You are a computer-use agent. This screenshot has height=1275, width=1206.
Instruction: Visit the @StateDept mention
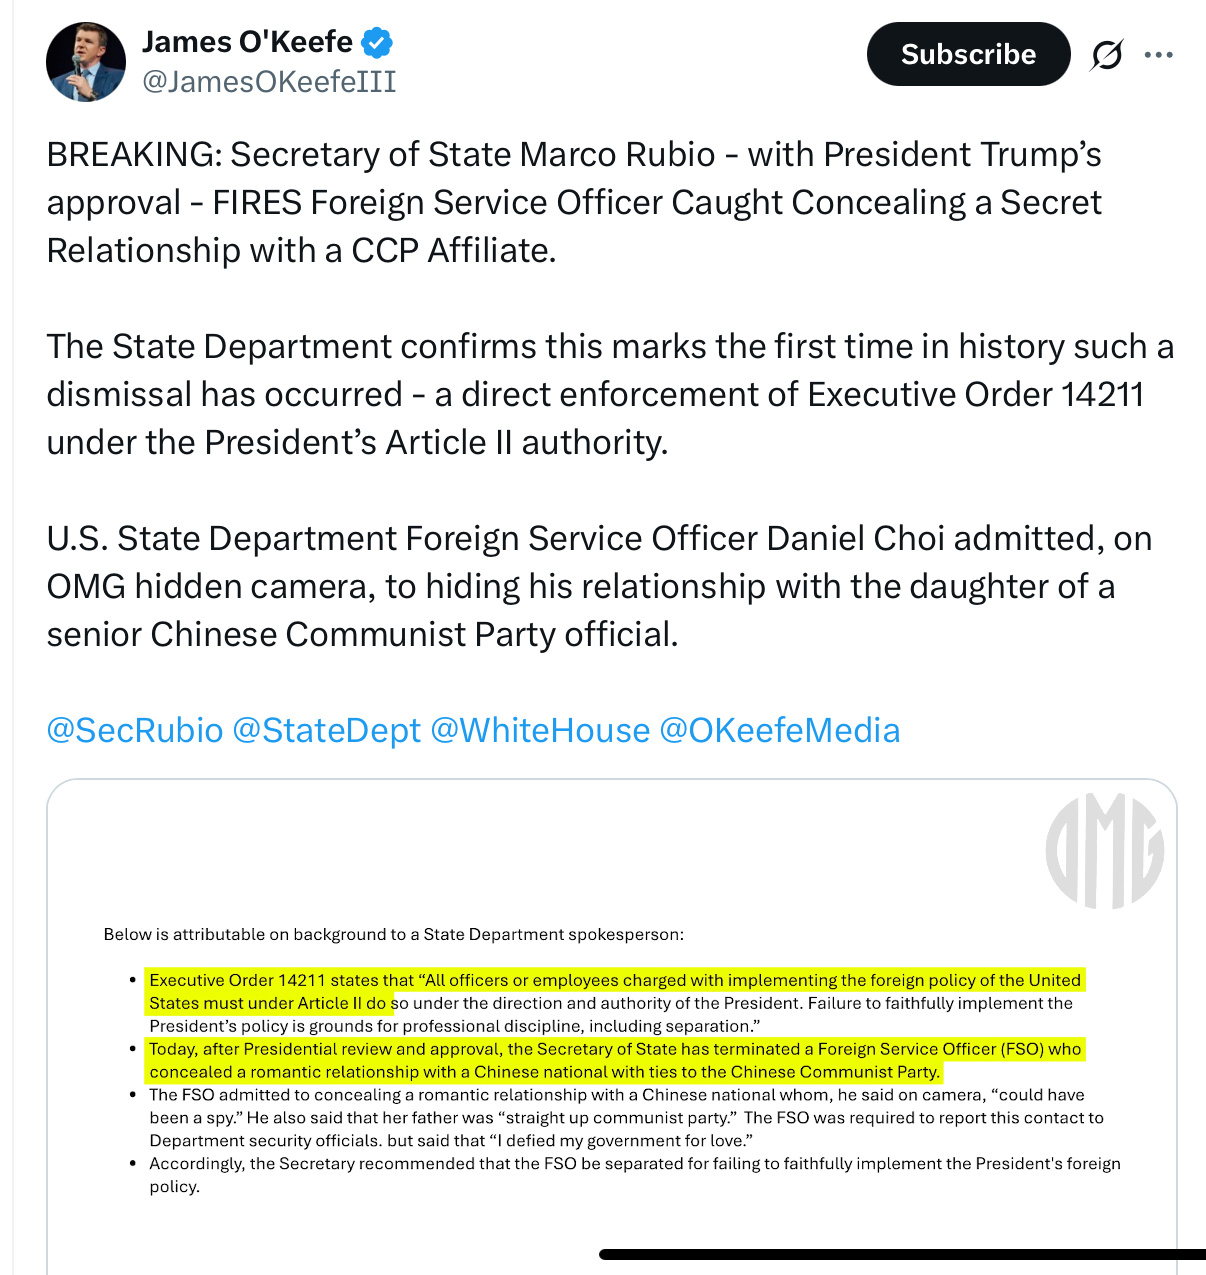(x=326, y=730)
